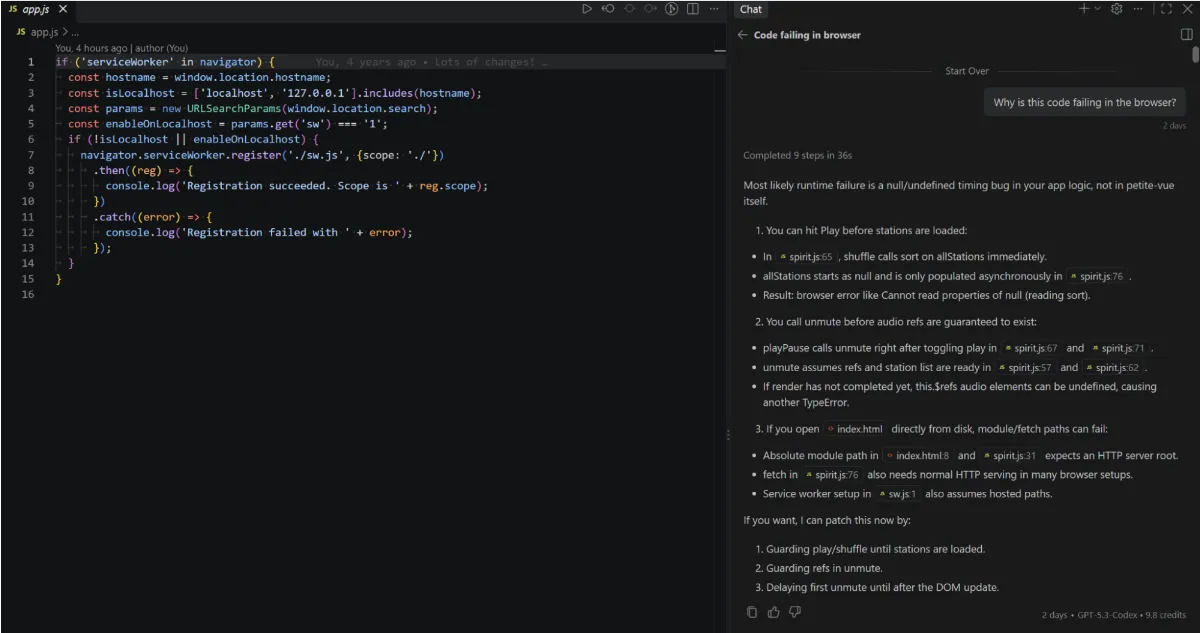
Task: Place cursor on line 7 register call
Action: click(x=262, y=155)
